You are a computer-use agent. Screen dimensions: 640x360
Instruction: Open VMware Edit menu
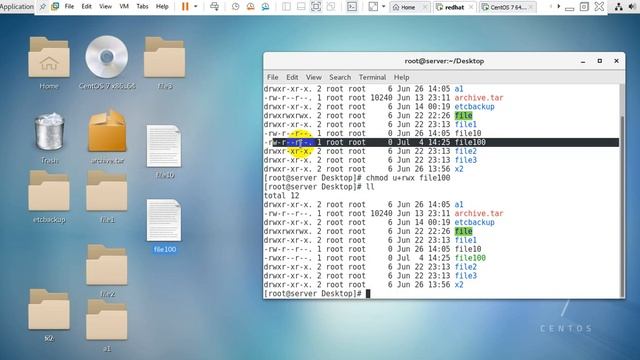tap(87, 7)
